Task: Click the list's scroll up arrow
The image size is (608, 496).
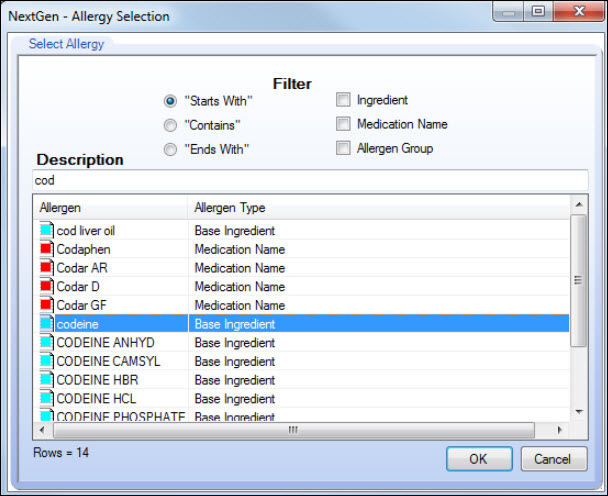Action: 579,204
